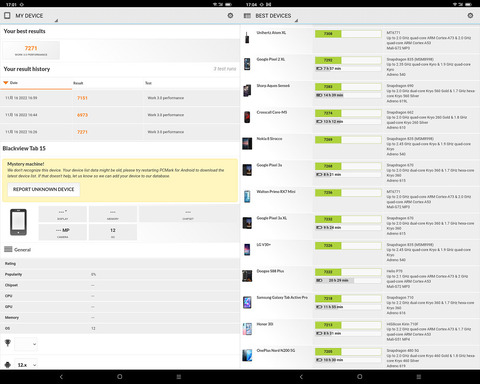Tap the LG V30+ thumbnail
The height and width of the screenshot is (384, 480).
tap(247, 249)
